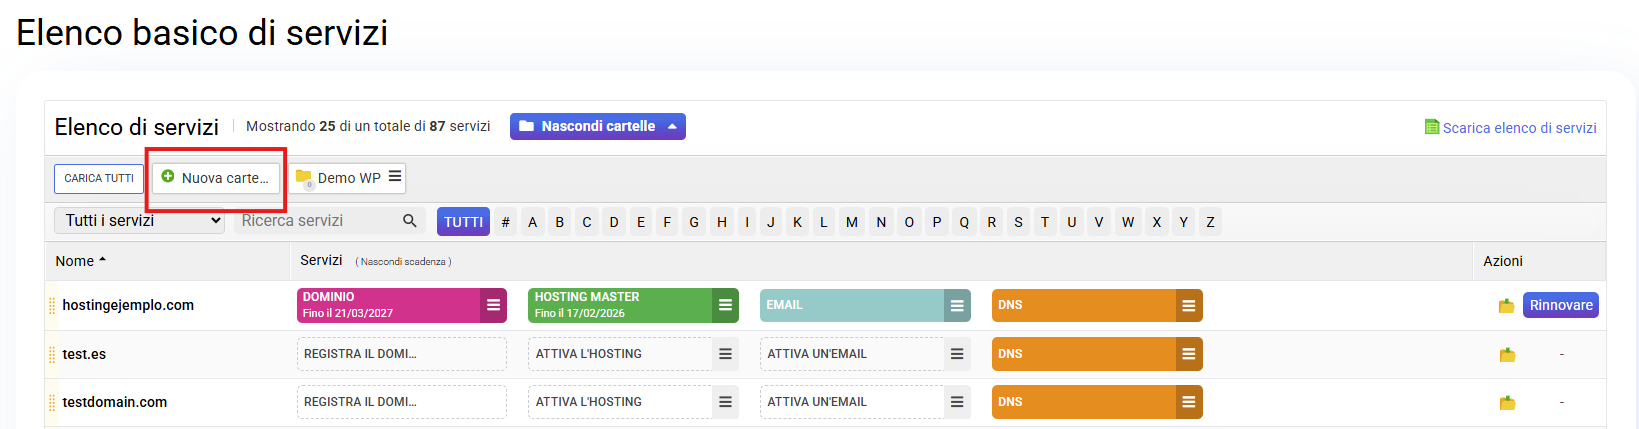
Task: Toggle Nascondi scadenza expiry display
Action: click(403, 262)
